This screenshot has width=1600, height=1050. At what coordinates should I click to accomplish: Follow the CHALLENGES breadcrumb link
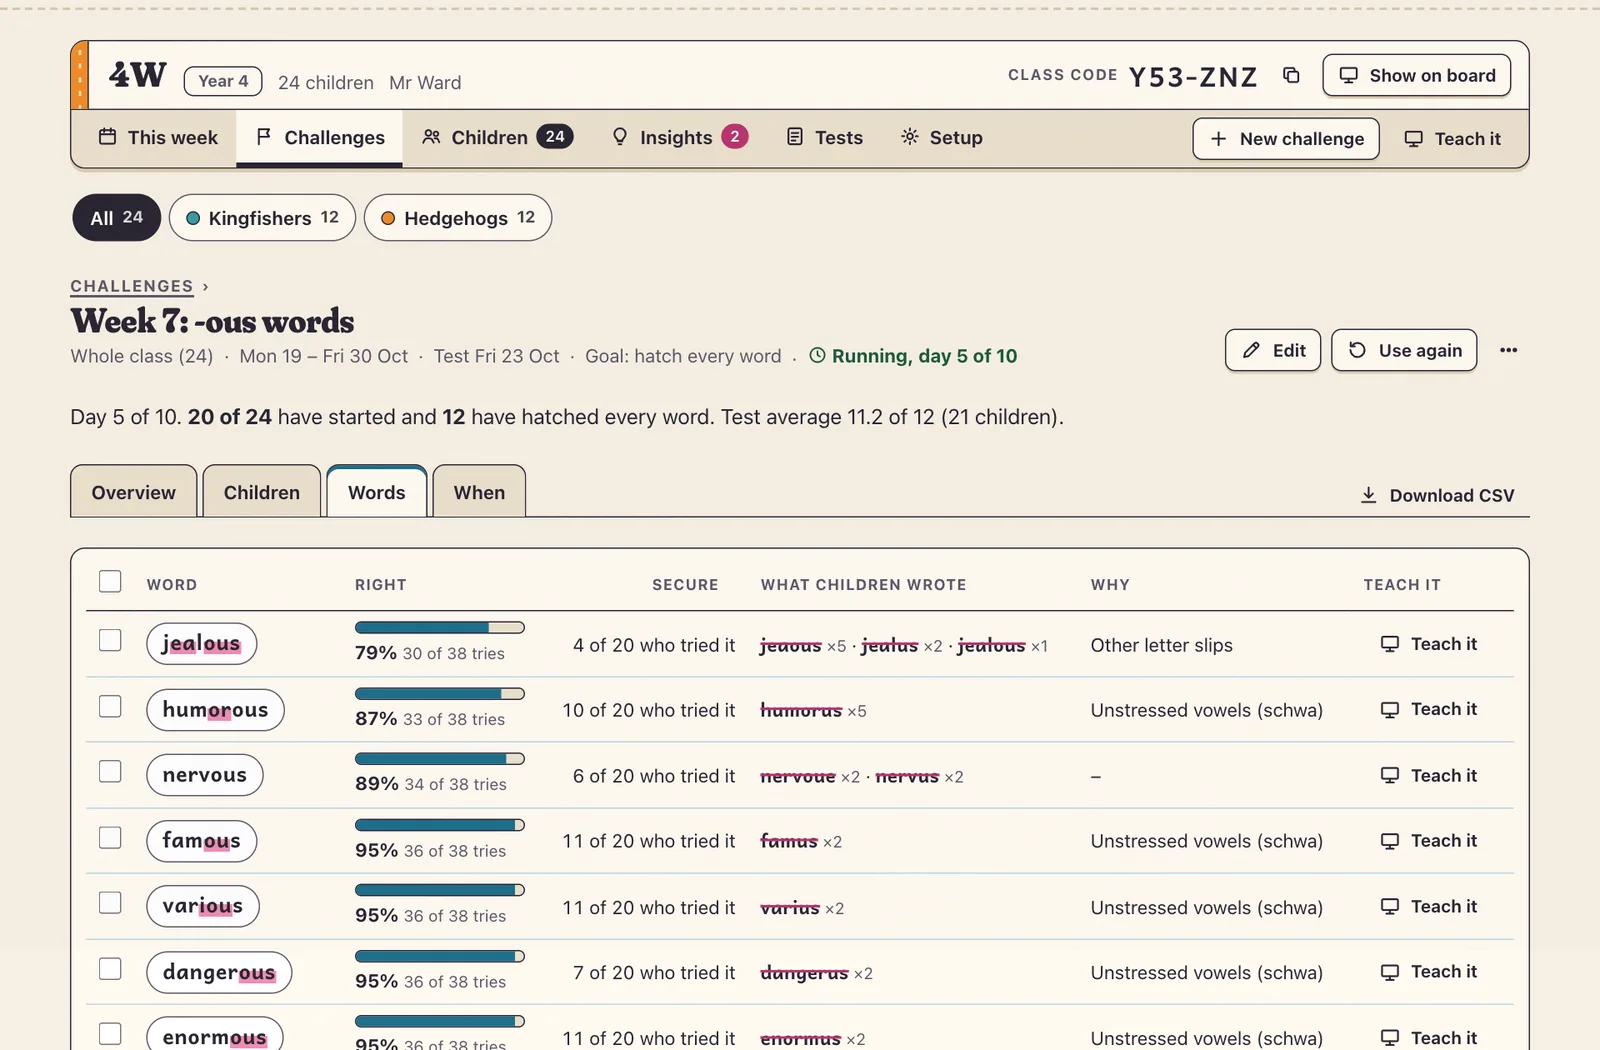pos(132,286)
